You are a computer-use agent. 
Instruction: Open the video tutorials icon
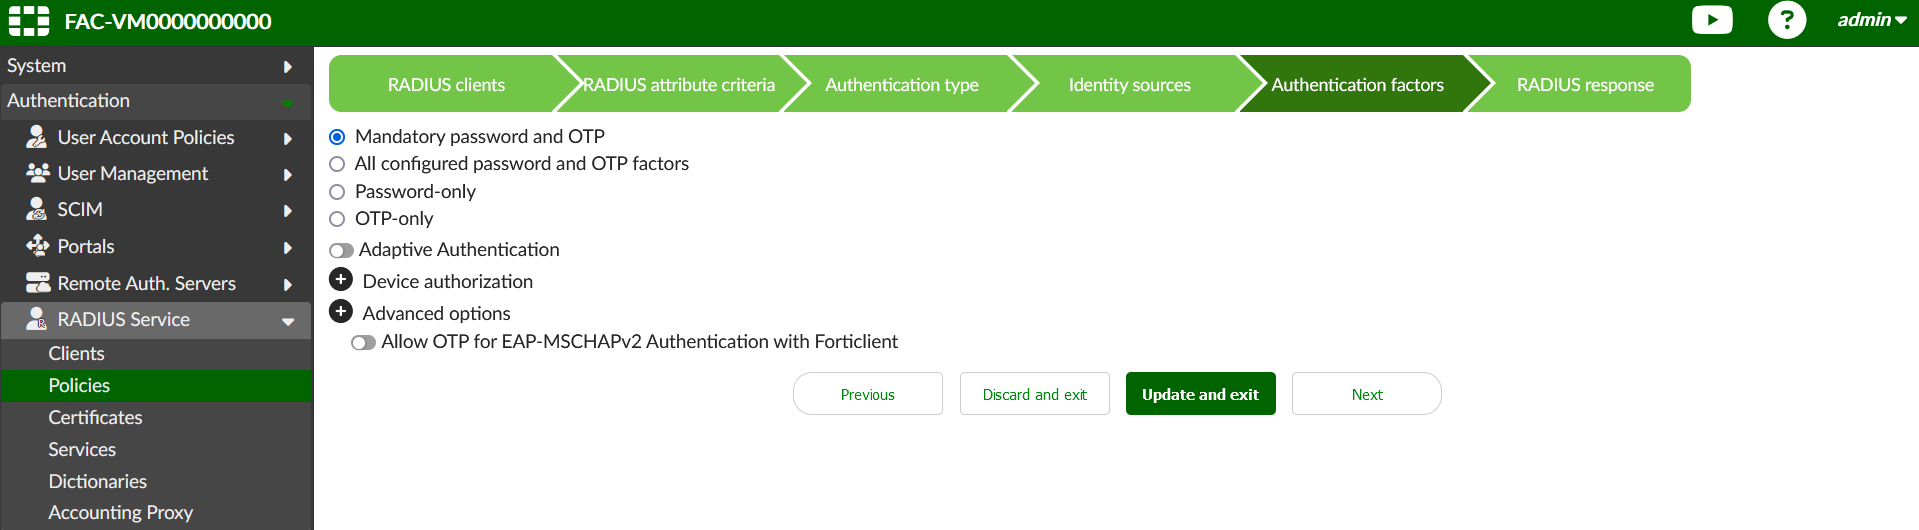point(1711,20)
